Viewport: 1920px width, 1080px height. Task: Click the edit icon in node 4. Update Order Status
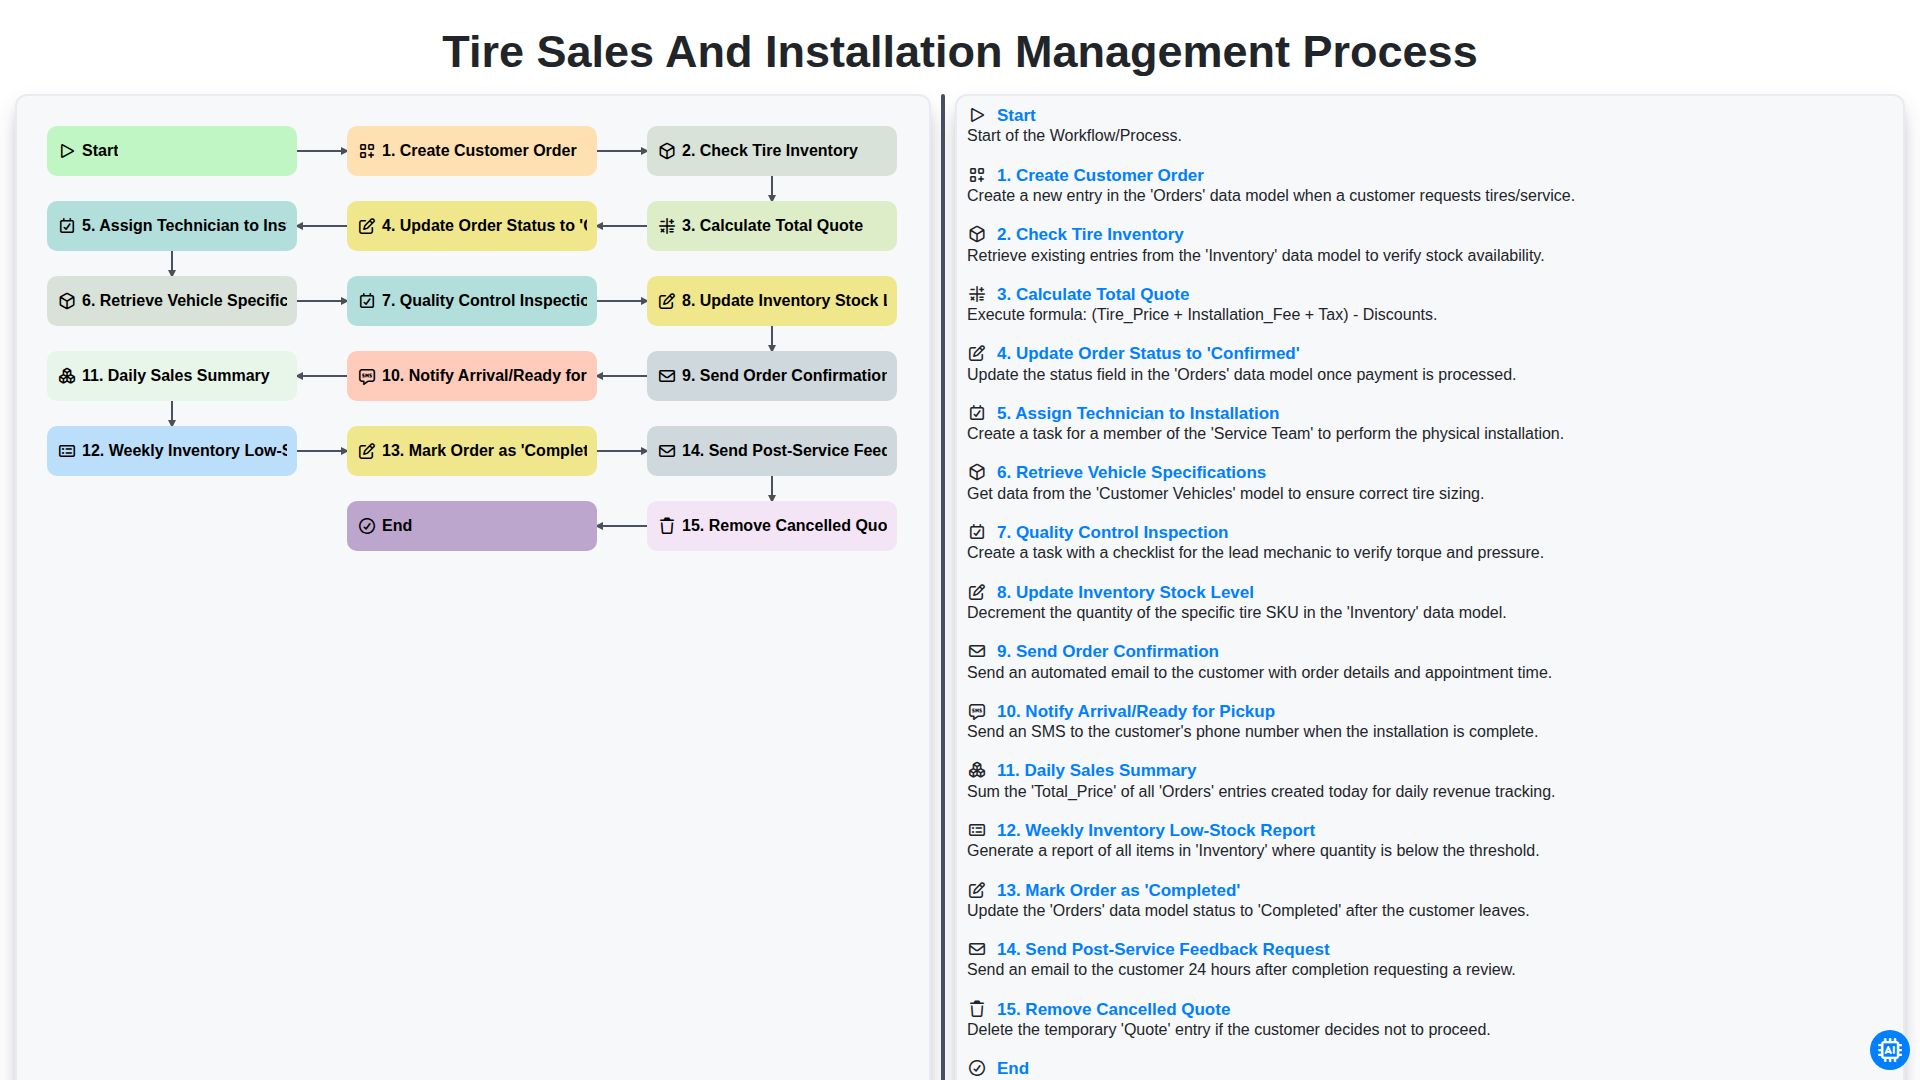tap(367, 226)
